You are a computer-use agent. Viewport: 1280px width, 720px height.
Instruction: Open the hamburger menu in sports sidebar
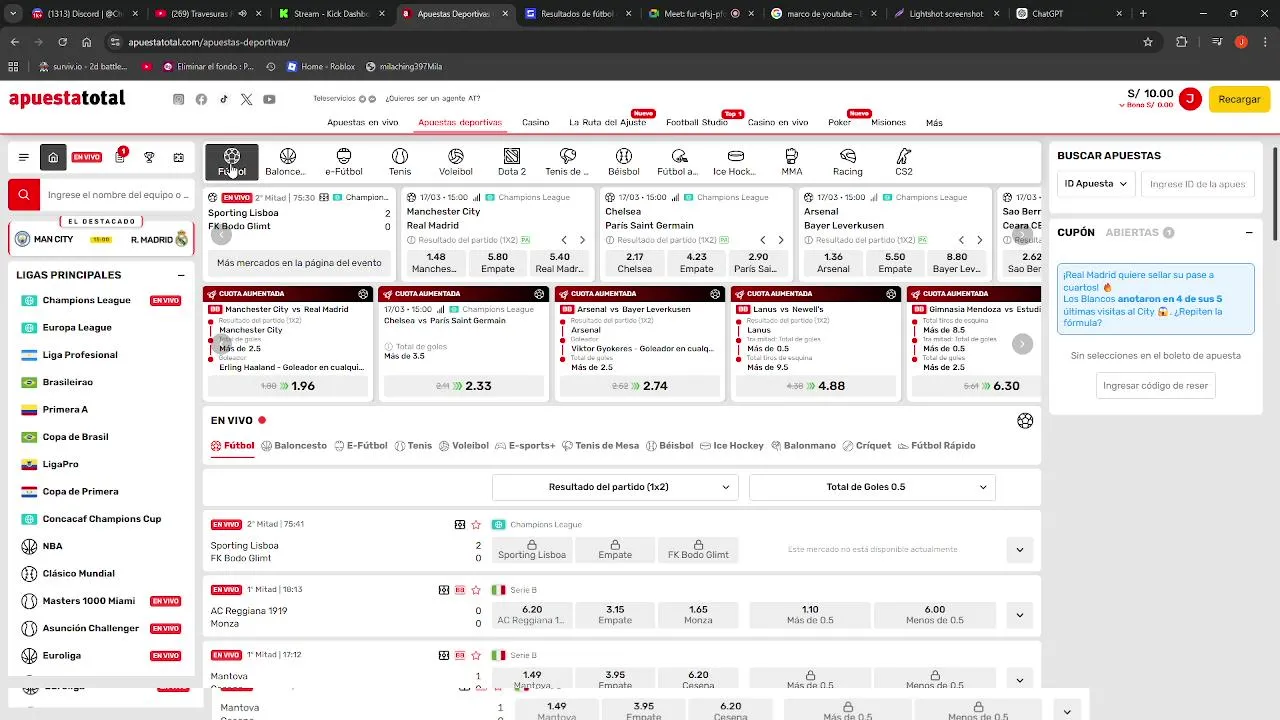point(24,157)
